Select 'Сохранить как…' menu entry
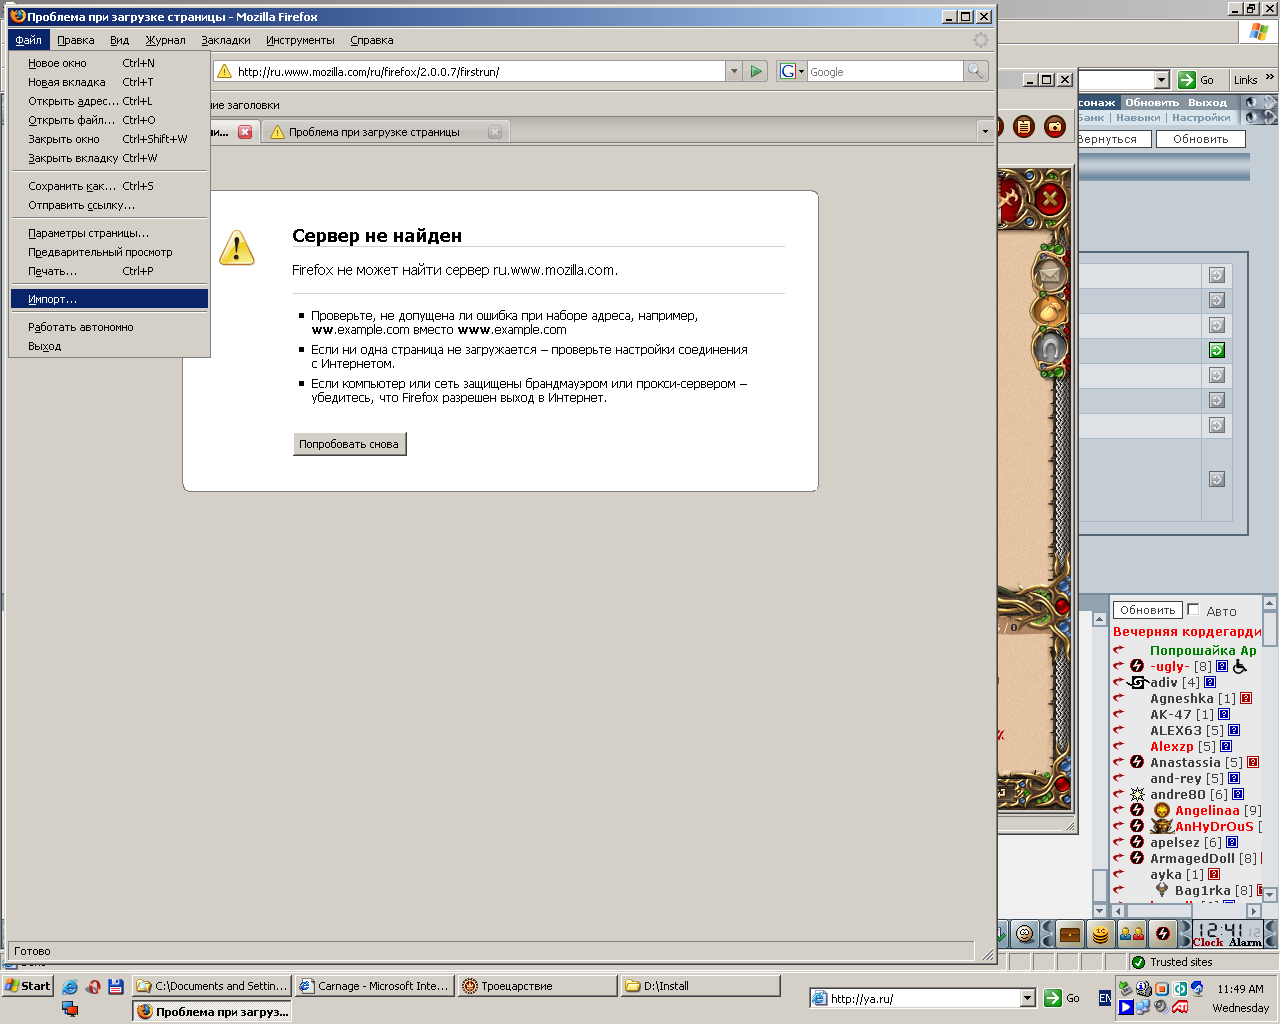 (x=109, y=186)
